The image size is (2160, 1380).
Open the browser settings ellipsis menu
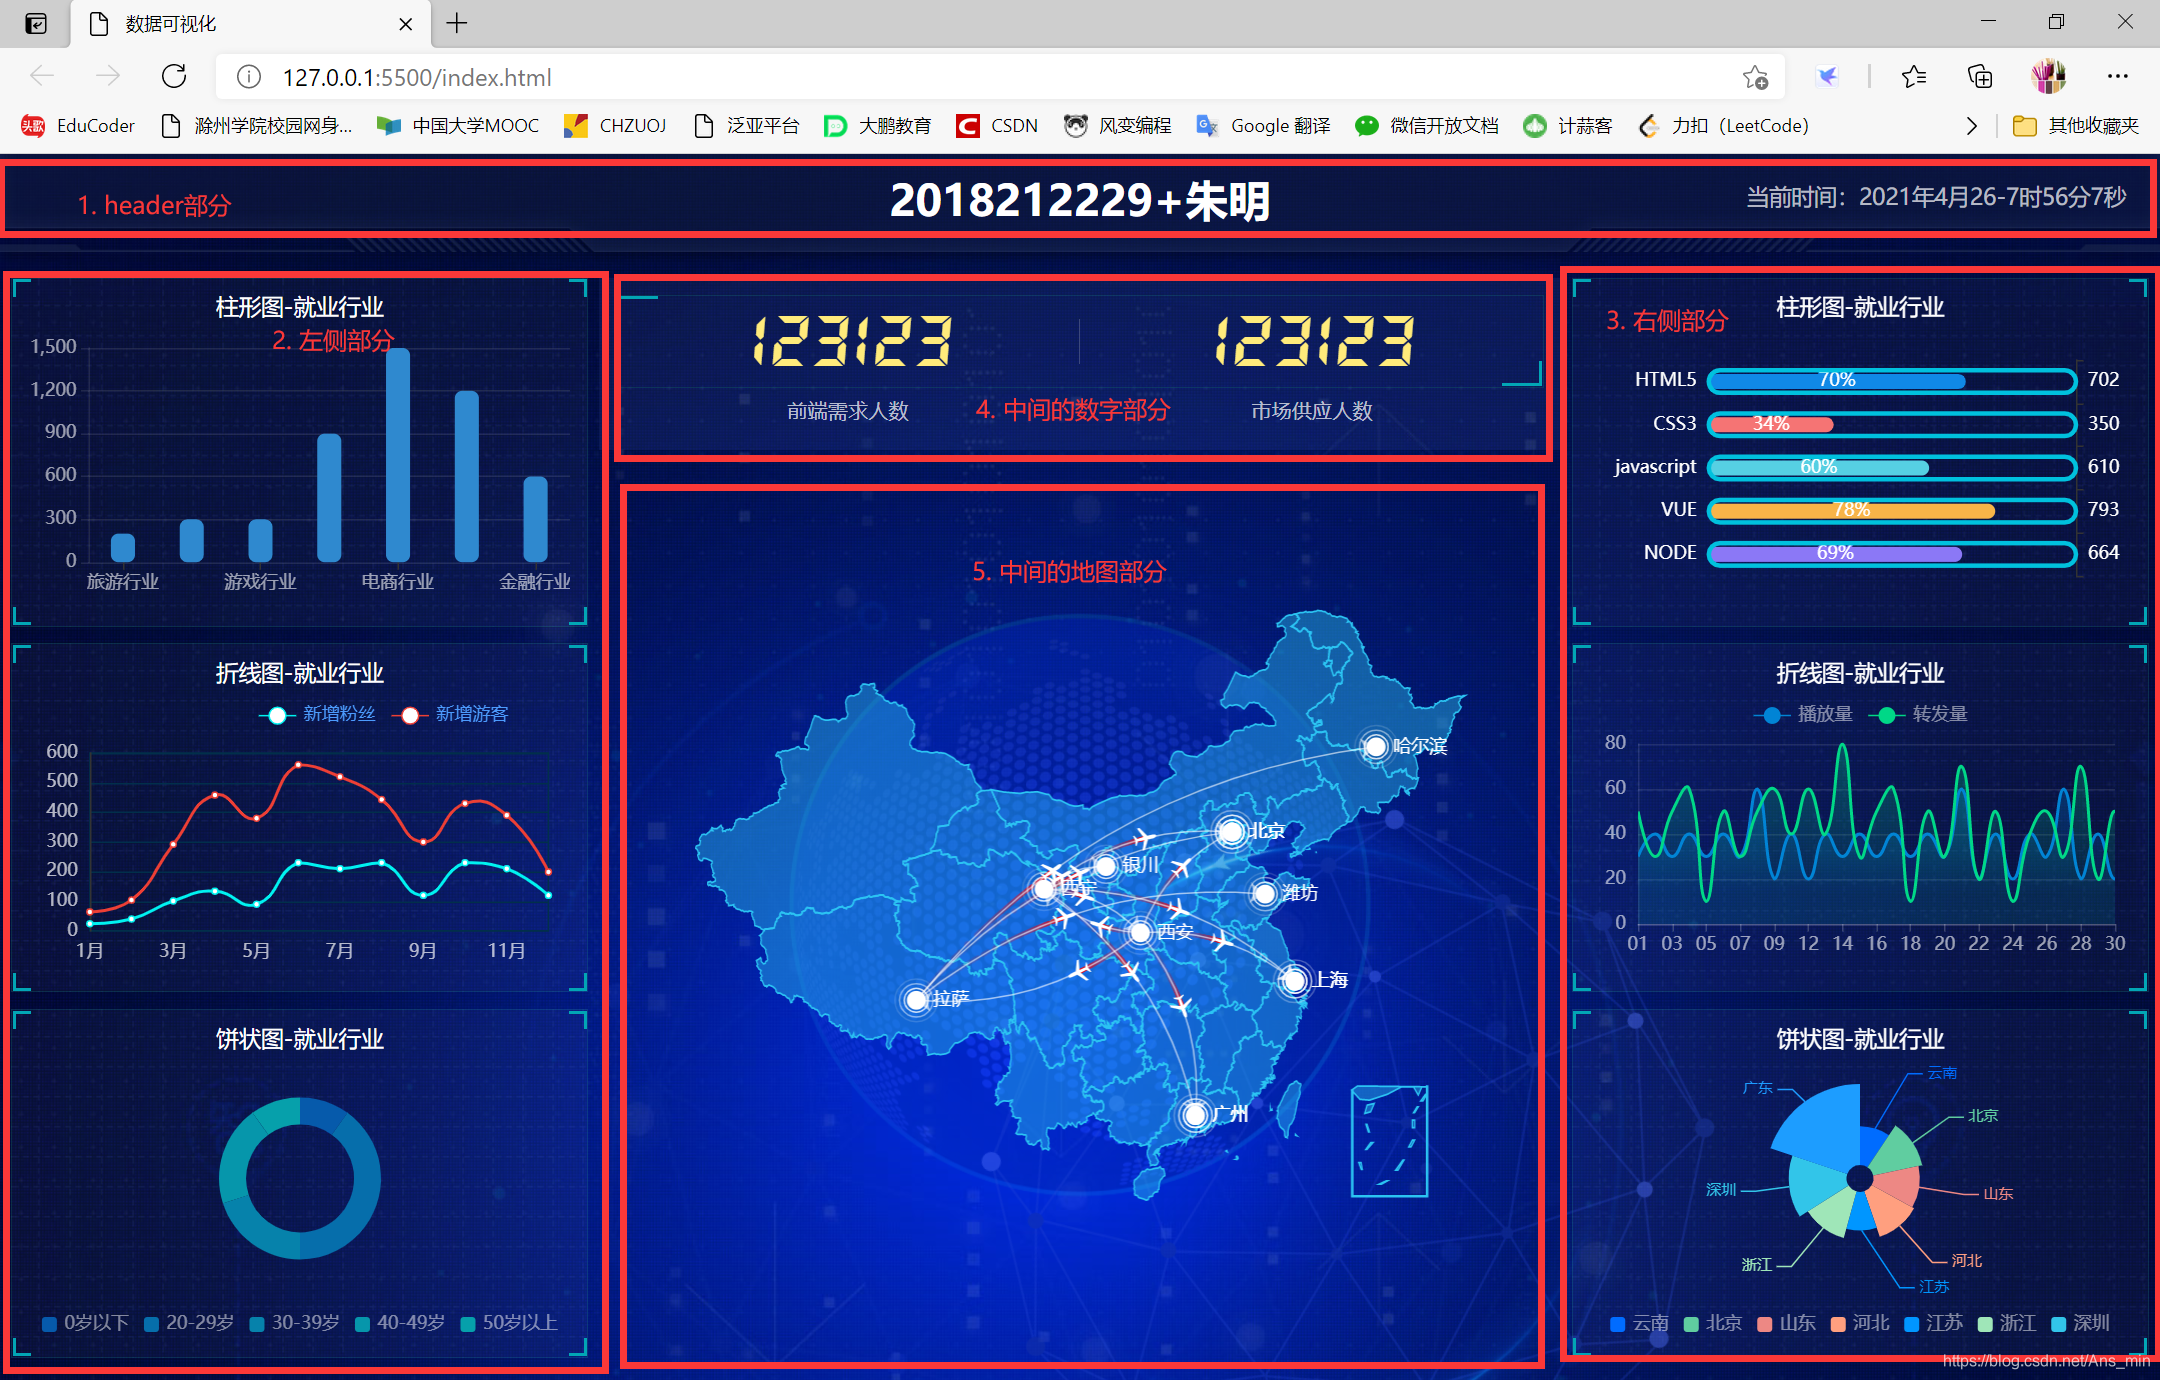pyautogui.click(x=2118, y=76)
